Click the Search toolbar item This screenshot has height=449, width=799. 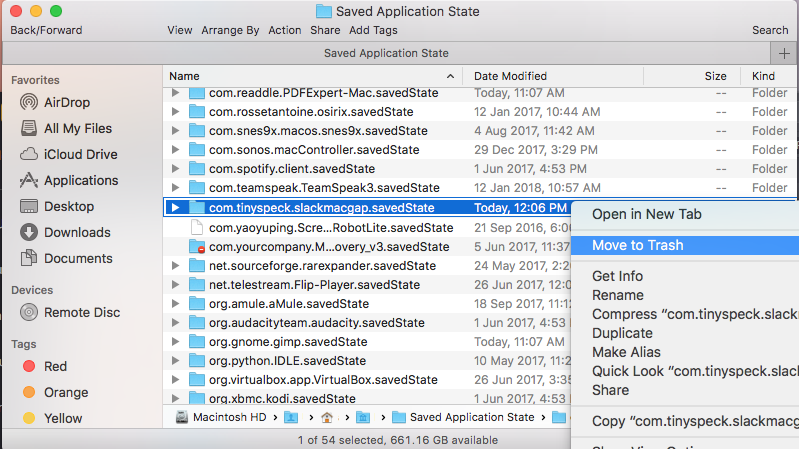pos(770,30)
